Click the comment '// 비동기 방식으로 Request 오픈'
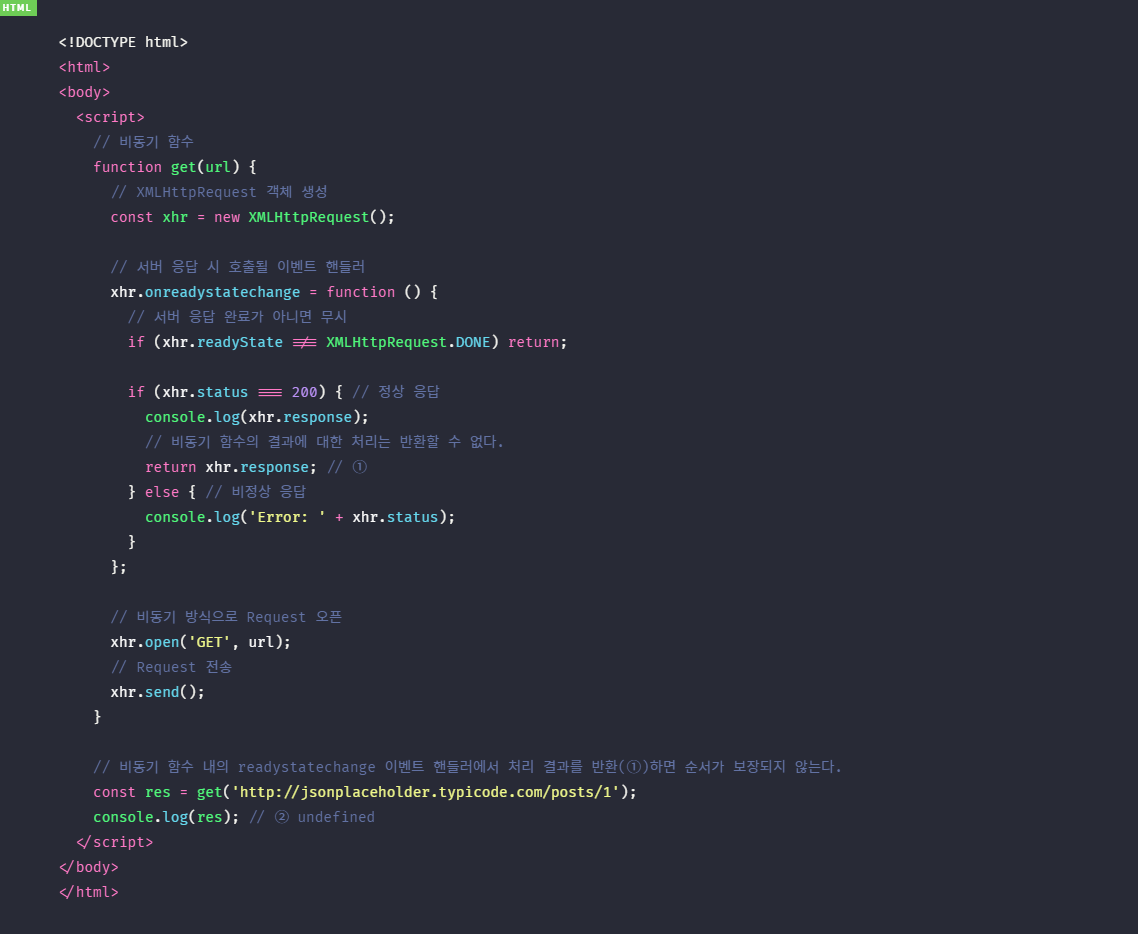 click(x=226, y=617)
